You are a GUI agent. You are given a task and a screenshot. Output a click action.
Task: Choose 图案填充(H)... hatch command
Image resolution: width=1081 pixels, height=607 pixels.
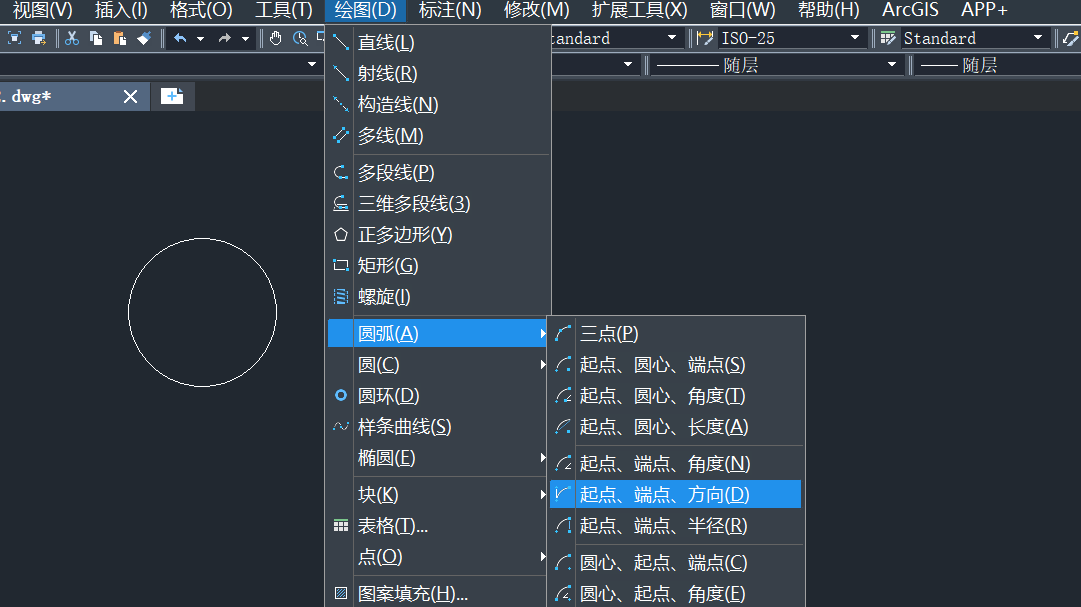[x=438, y=593]
